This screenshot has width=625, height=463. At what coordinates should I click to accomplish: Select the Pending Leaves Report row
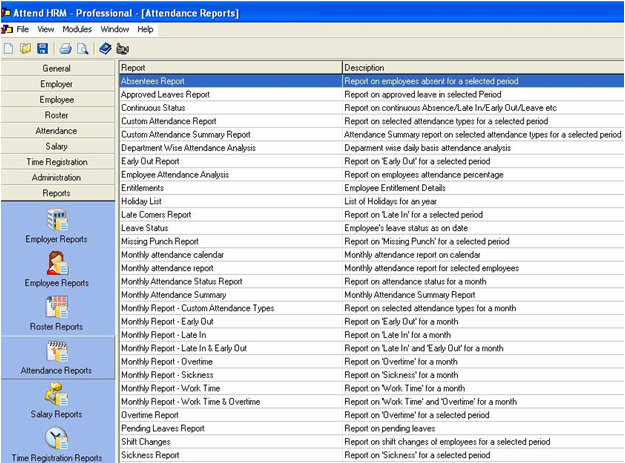(371, 428)
